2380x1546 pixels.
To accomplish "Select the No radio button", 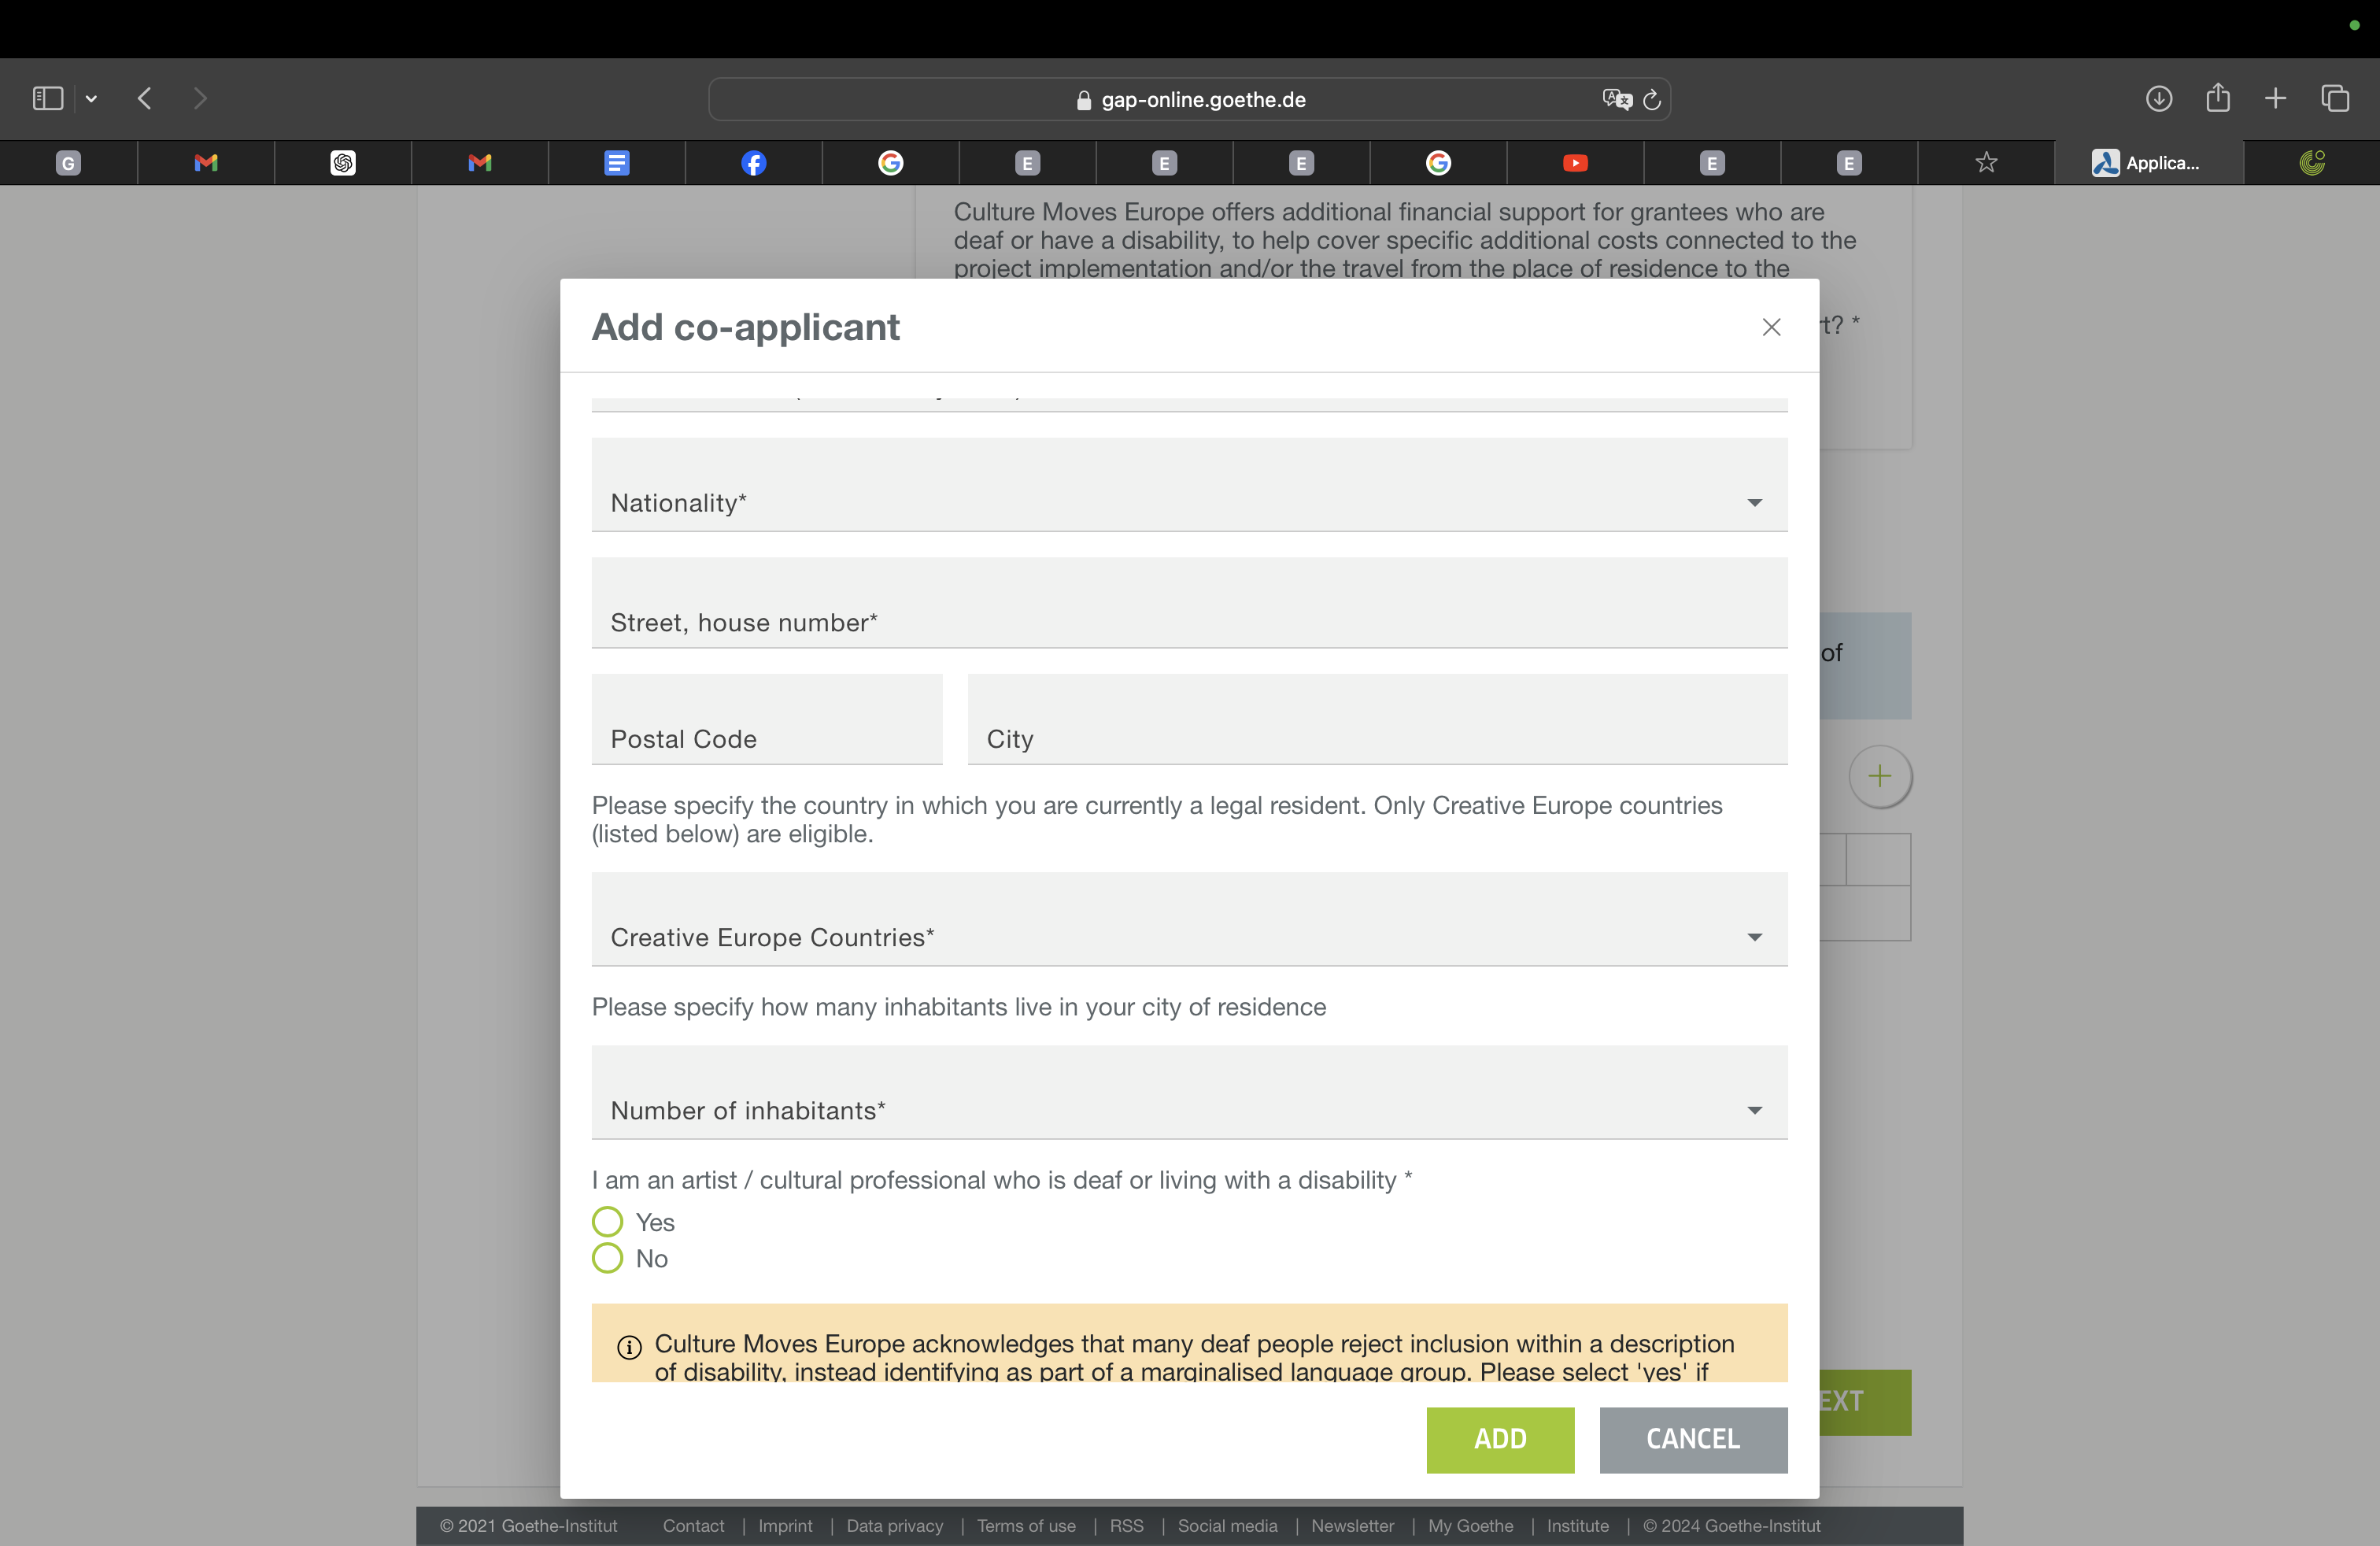I will click(607, 1258).
